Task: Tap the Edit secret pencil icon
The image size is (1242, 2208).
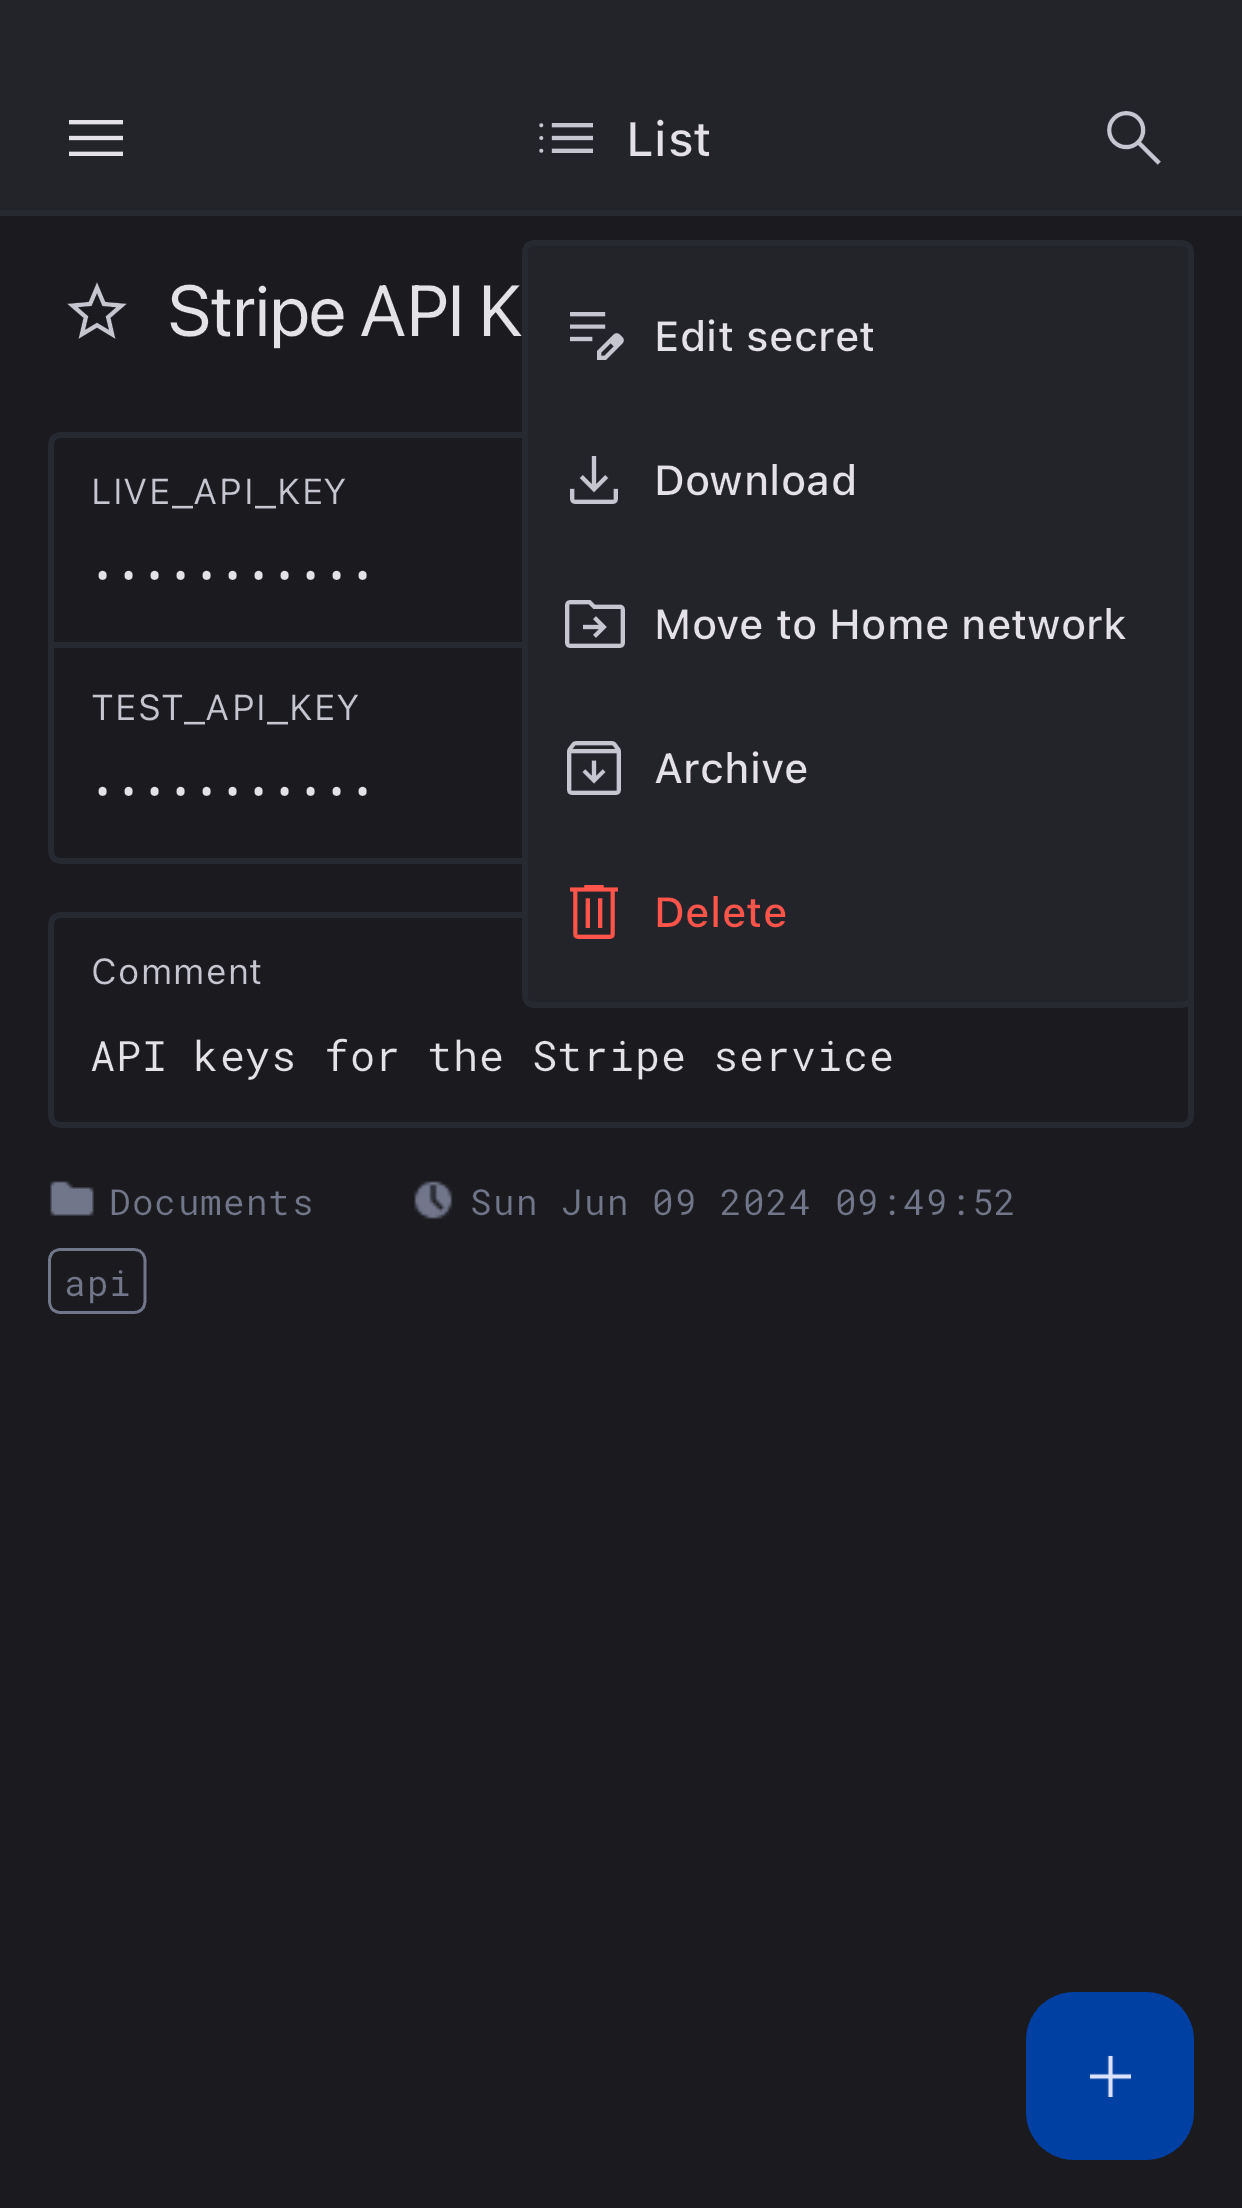Action: click(595, 336)
